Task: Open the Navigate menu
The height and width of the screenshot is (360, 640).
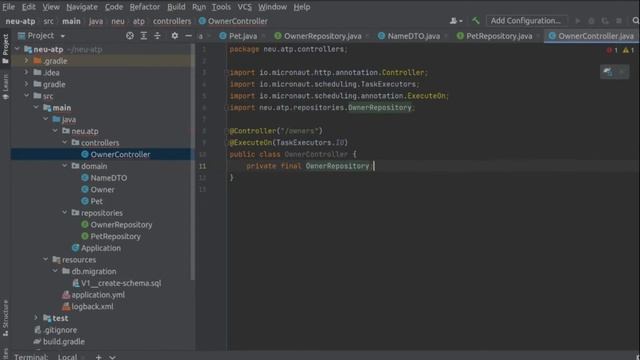Action: point(82,7)
